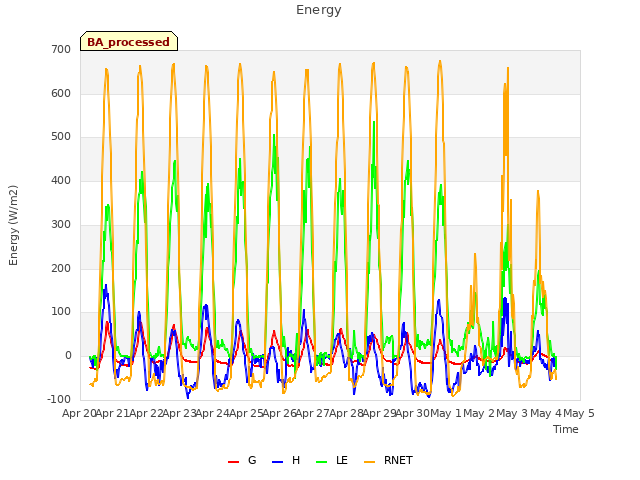Viewport: 640px width, 480px height.
Task: Click the 600 y-axis tick label
Action: [x=61, y=93]
